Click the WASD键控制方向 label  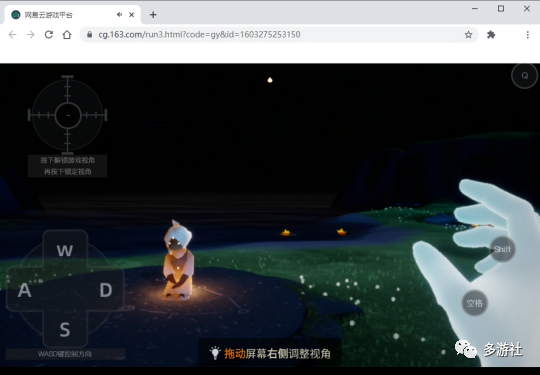[x=65, y=354]
